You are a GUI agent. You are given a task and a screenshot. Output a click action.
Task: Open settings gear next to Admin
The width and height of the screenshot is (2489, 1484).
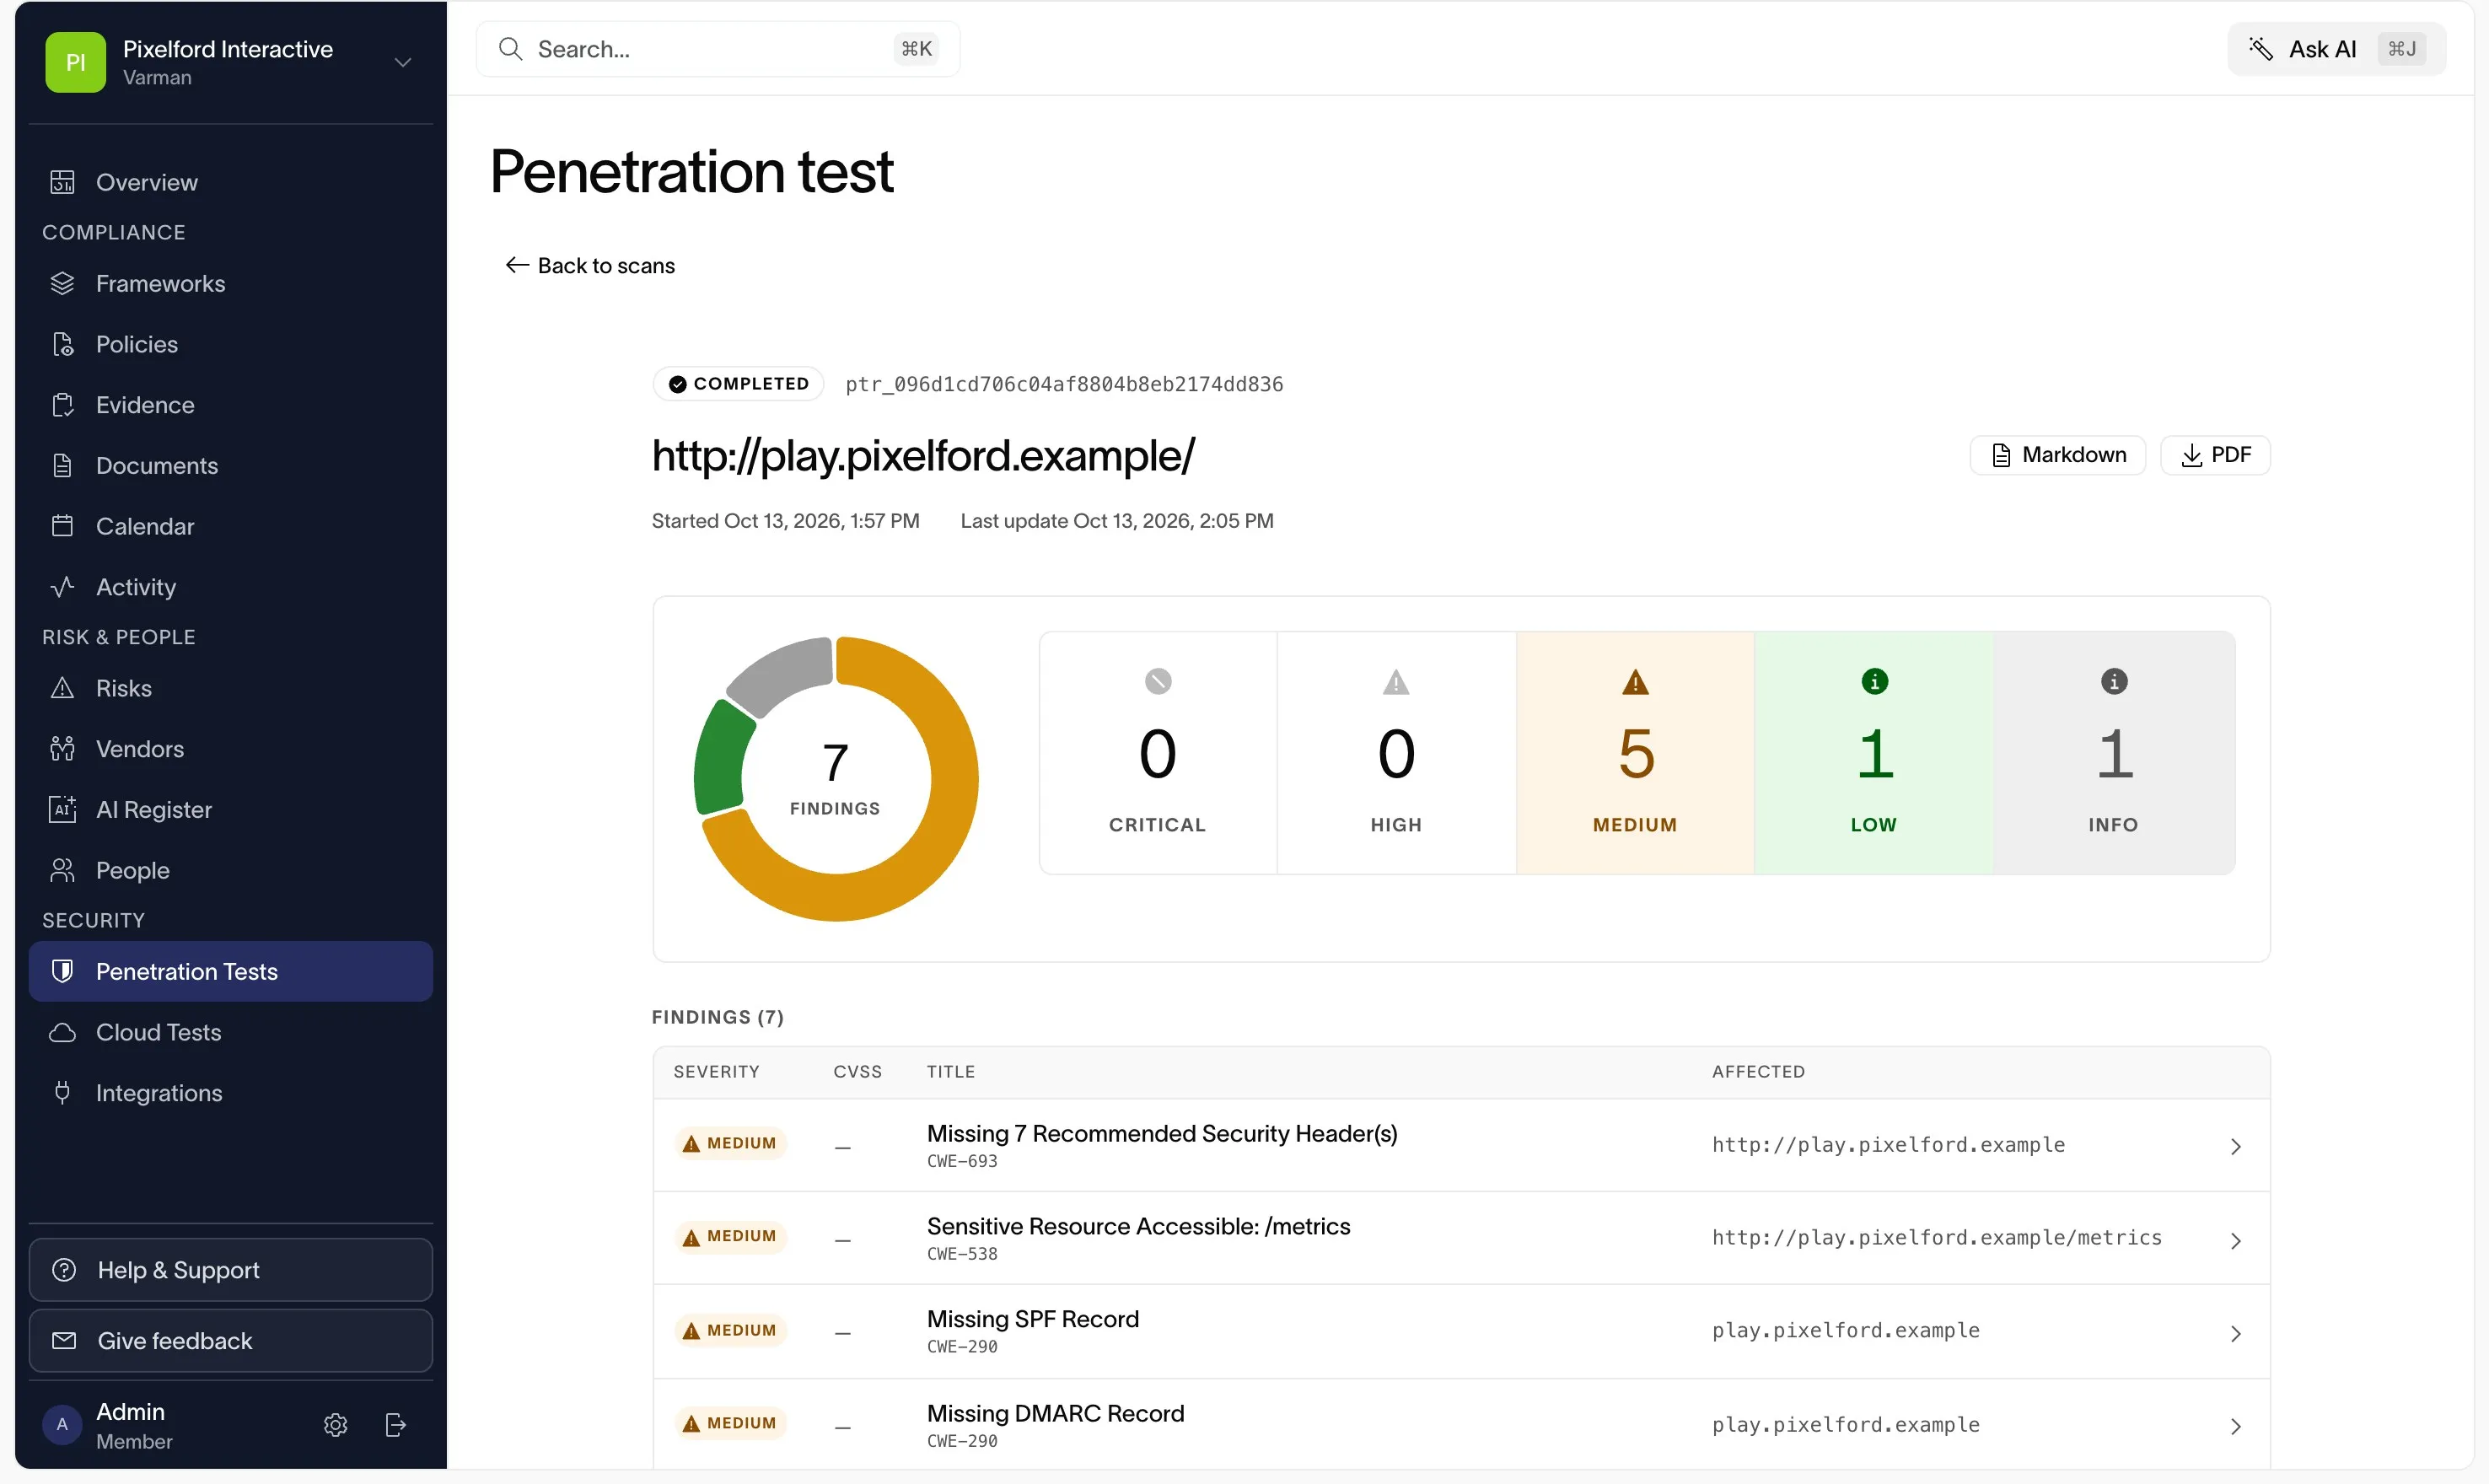(x=335, y=1425)
